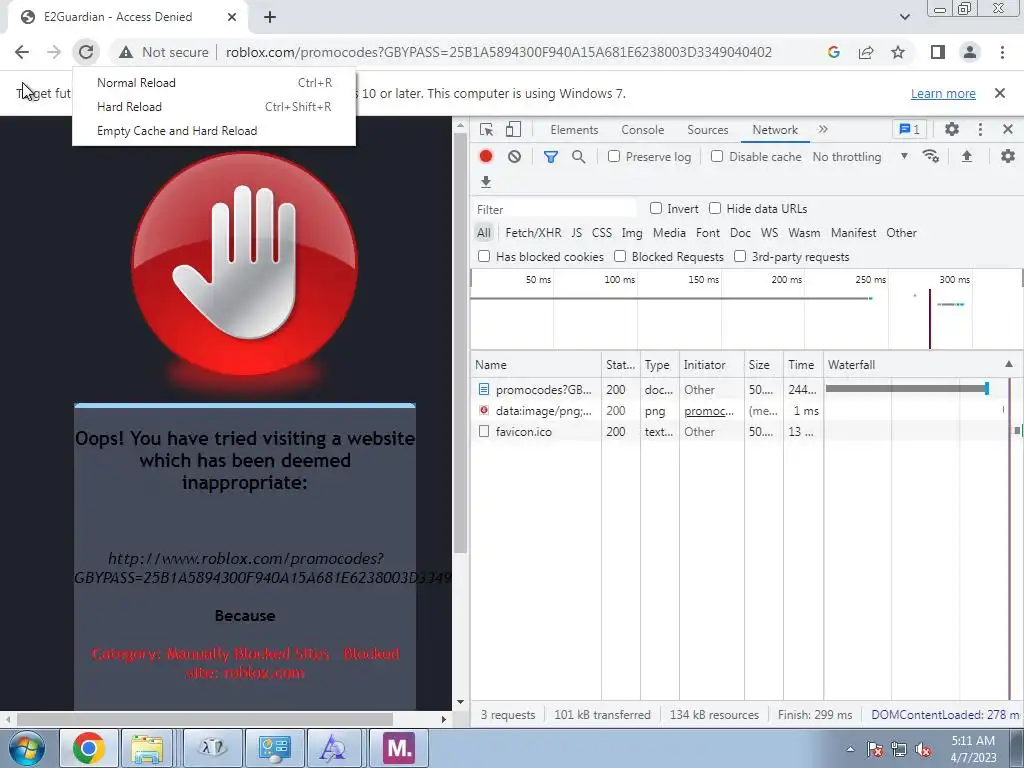Viewport: 1024px width, 768px height.
Task: Click the Not secure warning icon
Action: coord(126,52)
